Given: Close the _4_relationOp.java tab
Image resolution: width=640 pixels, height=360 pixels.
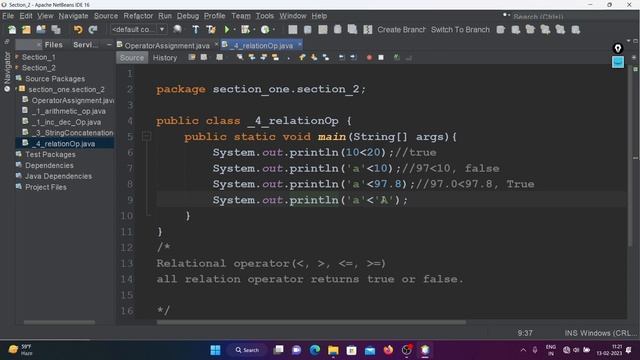Looking at the screenshot, I should (x=300, y=44).
